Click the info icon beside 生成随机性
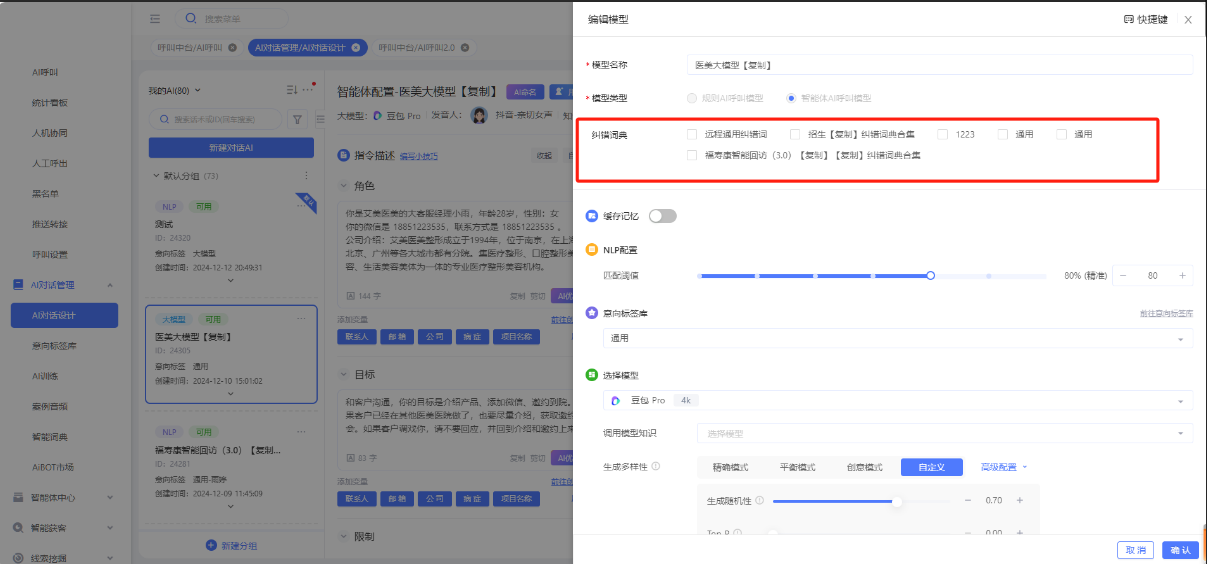The width and height of the screenshot is (1207, 564). click(x=760, y=501)
